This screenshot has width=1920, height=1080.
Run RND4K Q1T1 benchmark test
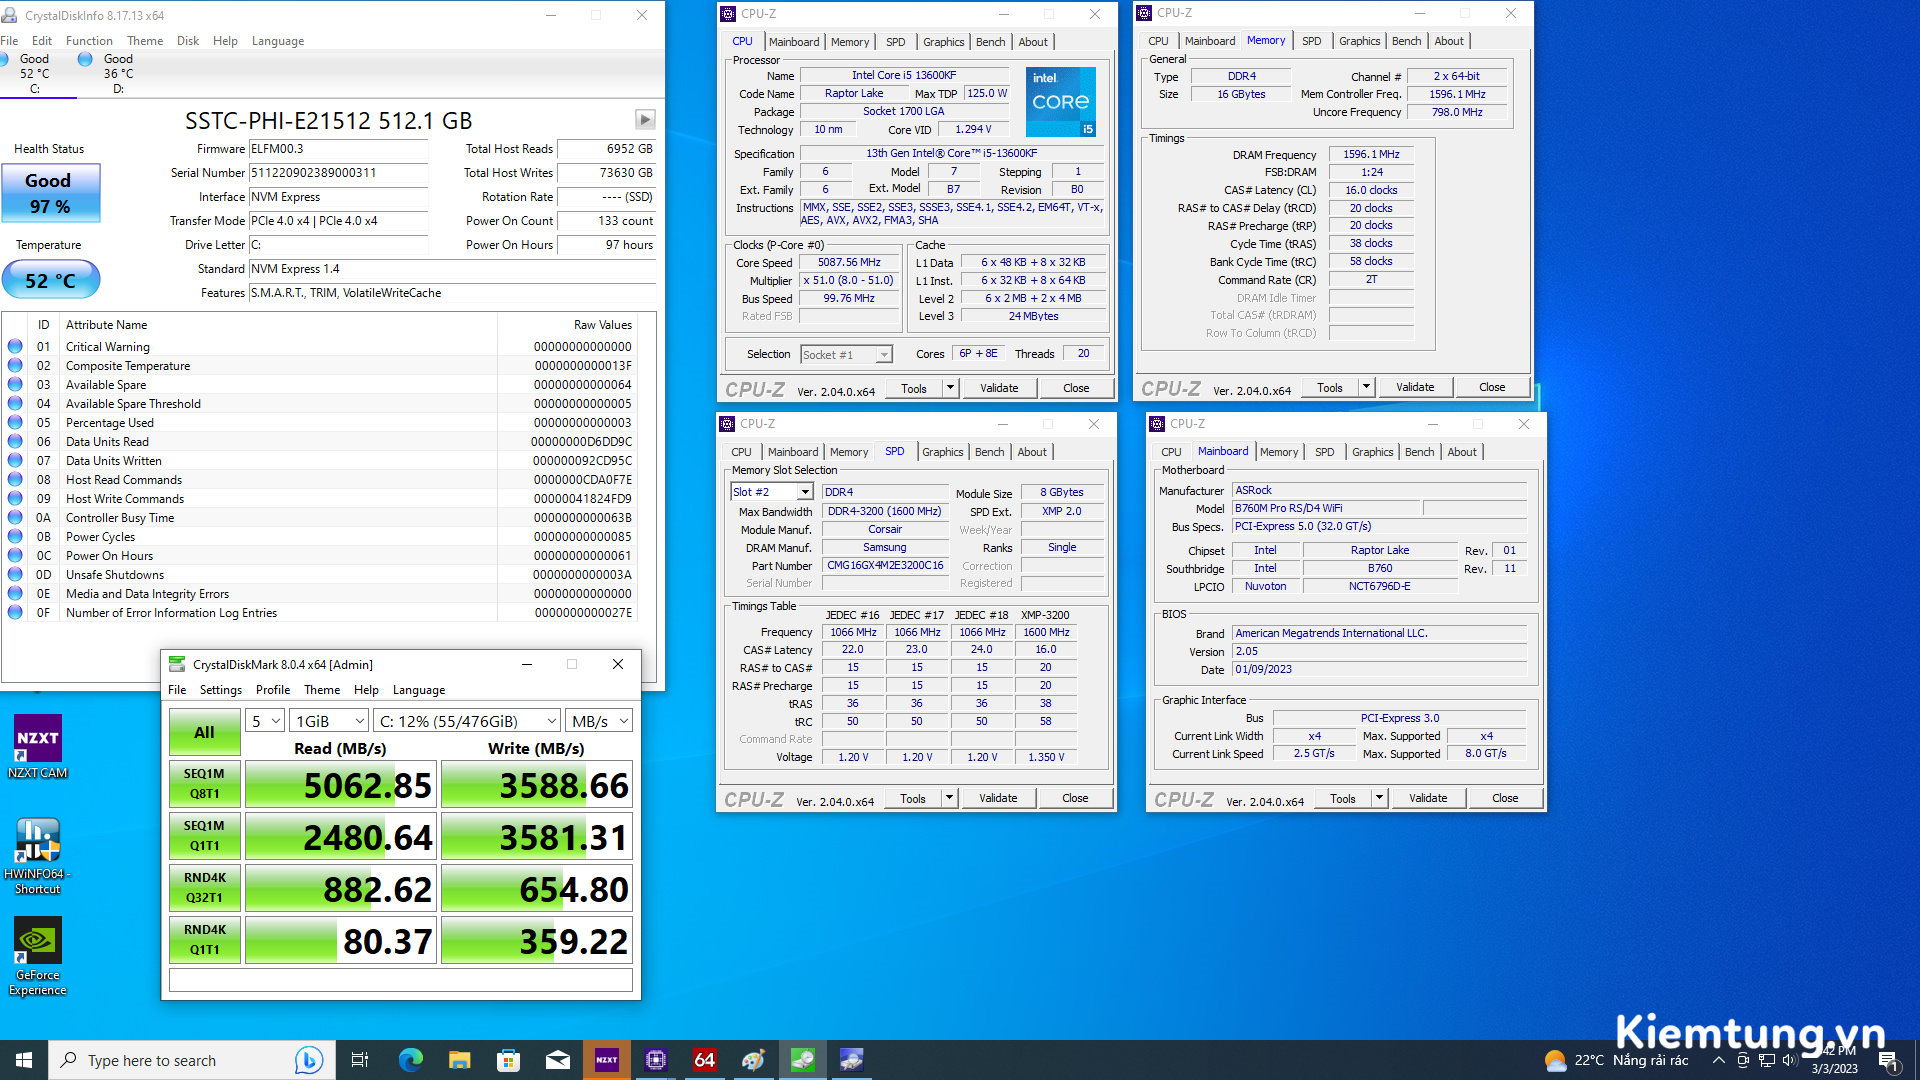click(x=204, y=940)
